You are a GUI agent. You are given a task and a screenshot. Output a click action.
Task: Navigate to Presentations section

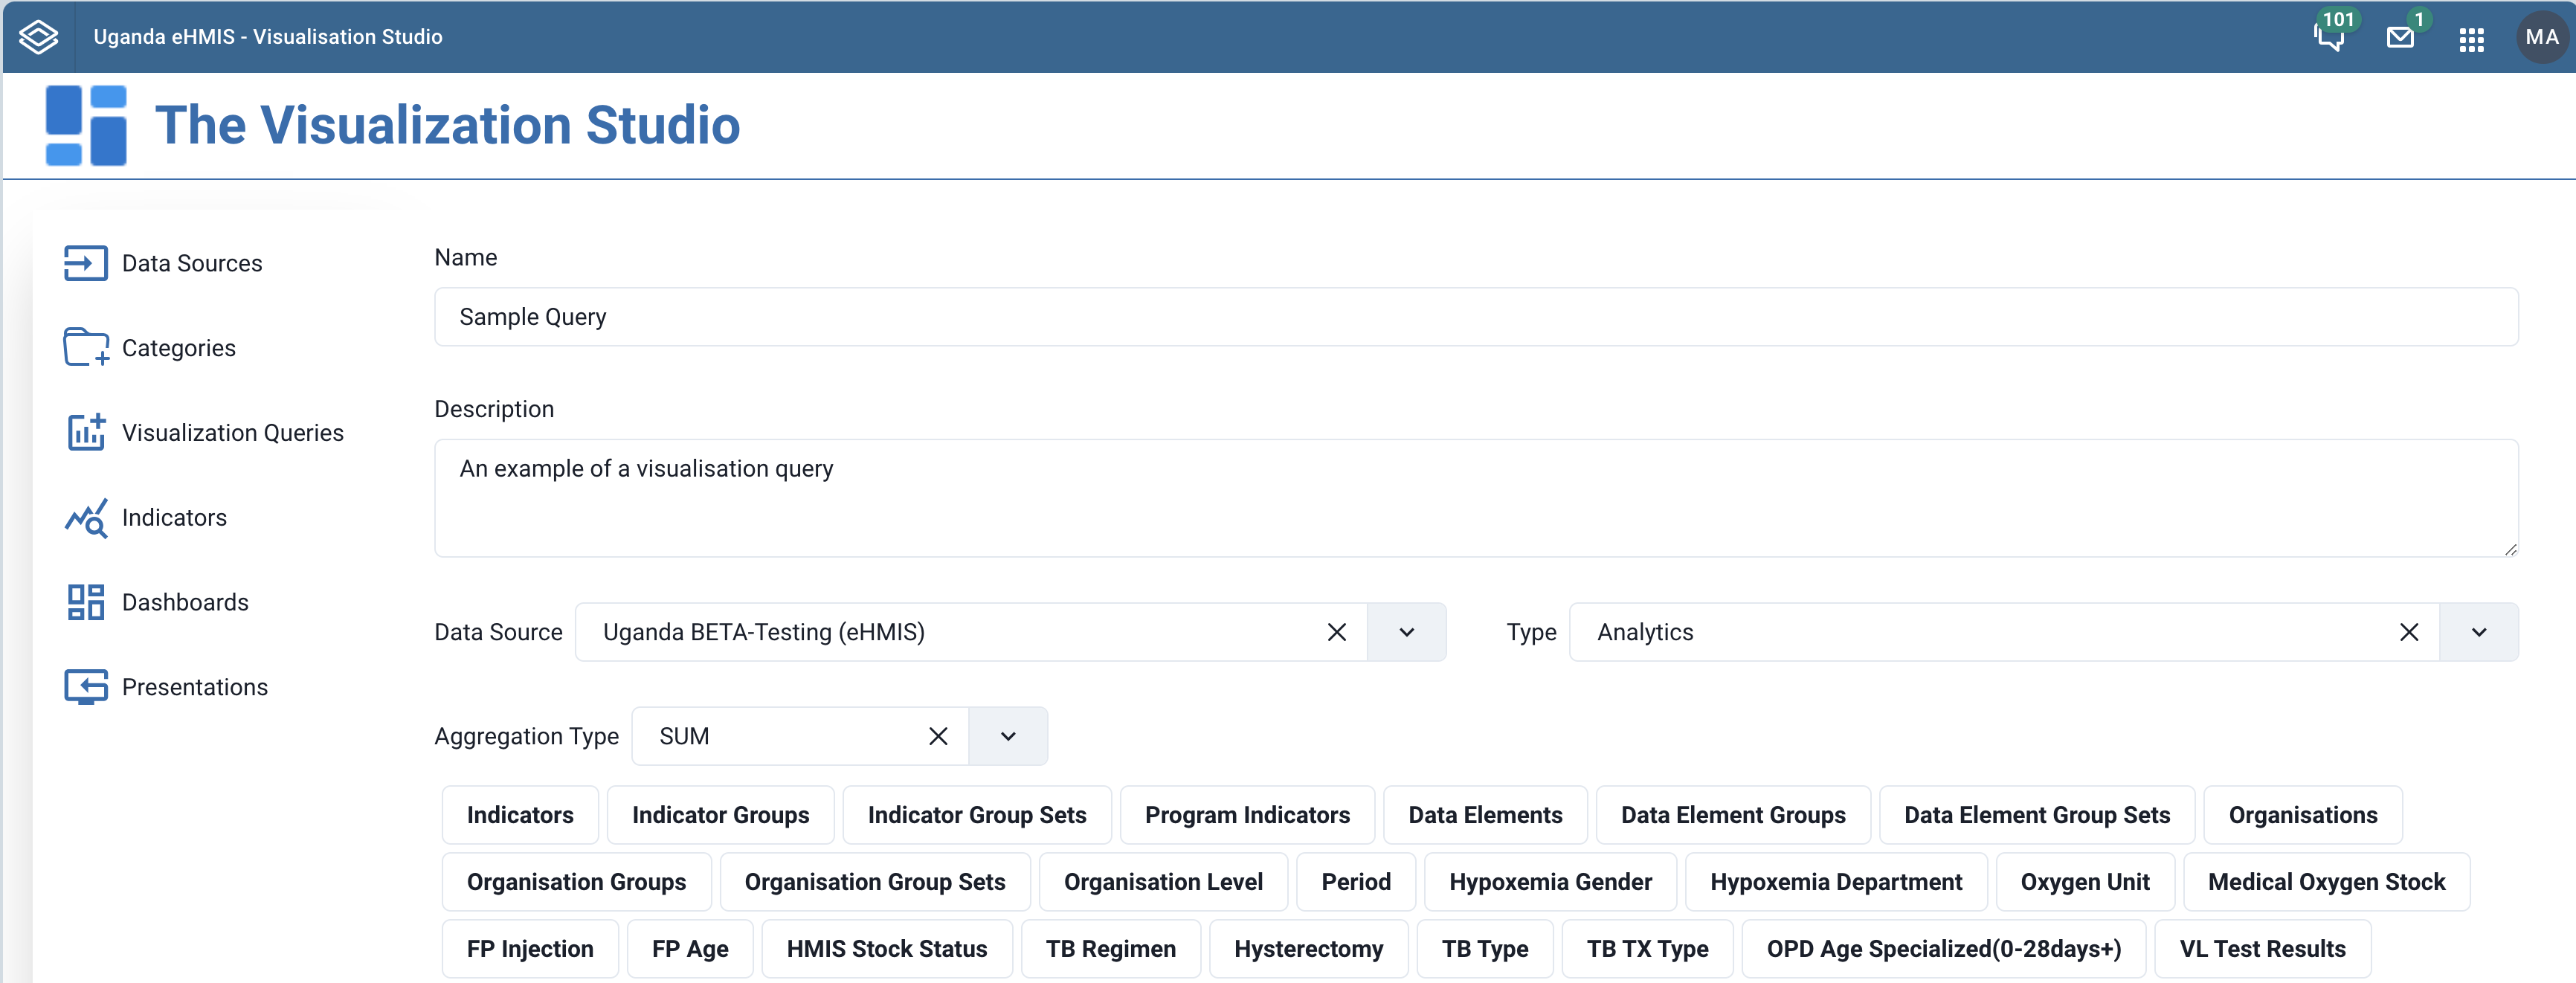coord(195,687)
